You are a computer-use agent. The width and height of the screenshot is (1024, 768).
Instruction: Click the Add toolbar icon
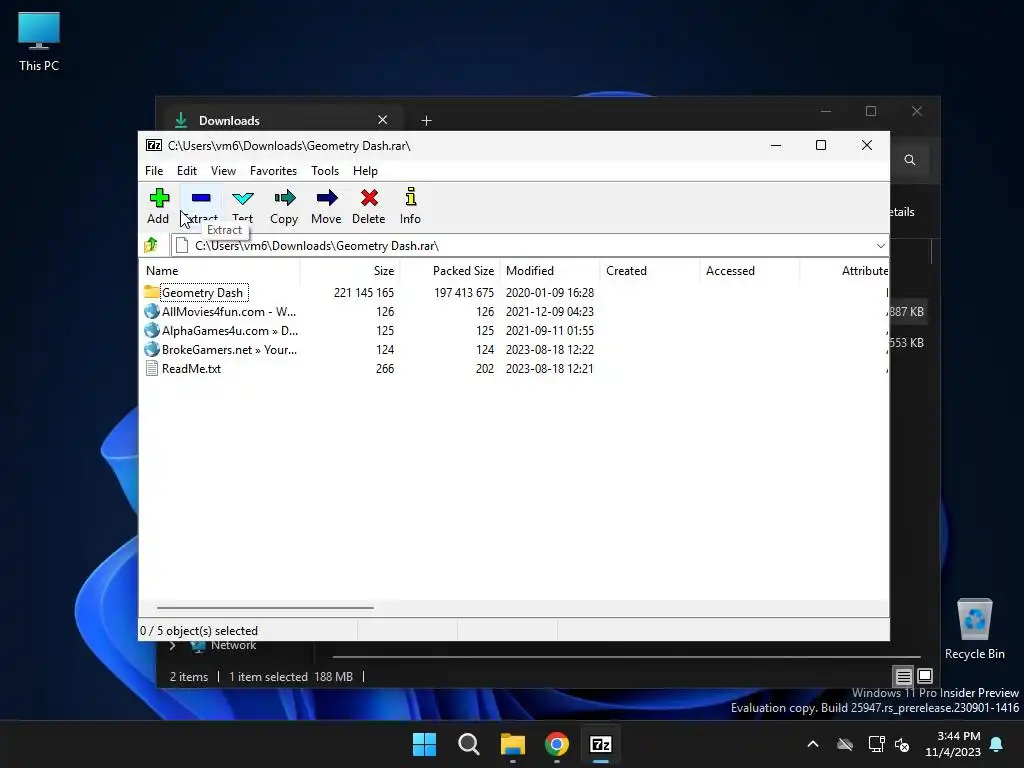(x=159, y=198)
